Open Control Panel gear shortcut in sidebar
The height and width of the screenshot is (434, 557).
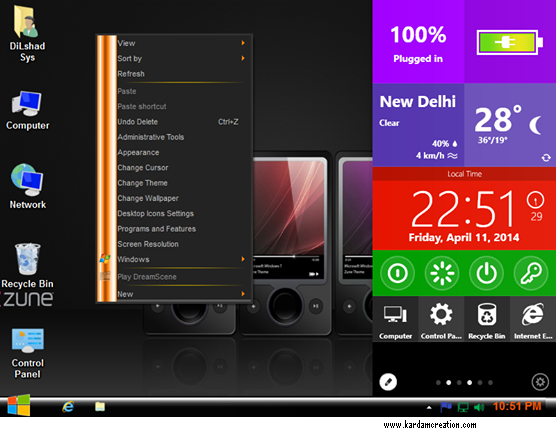coord(441,319)
